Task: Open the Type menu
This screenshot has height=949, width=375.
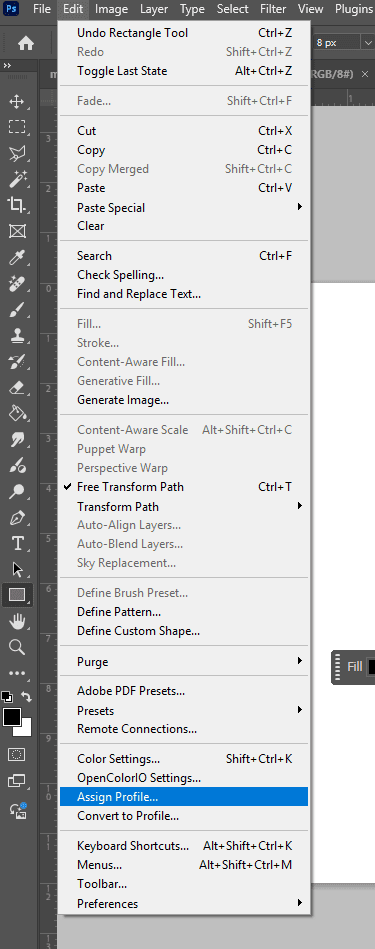Action: pyautogui.click(x=192, y=9)
